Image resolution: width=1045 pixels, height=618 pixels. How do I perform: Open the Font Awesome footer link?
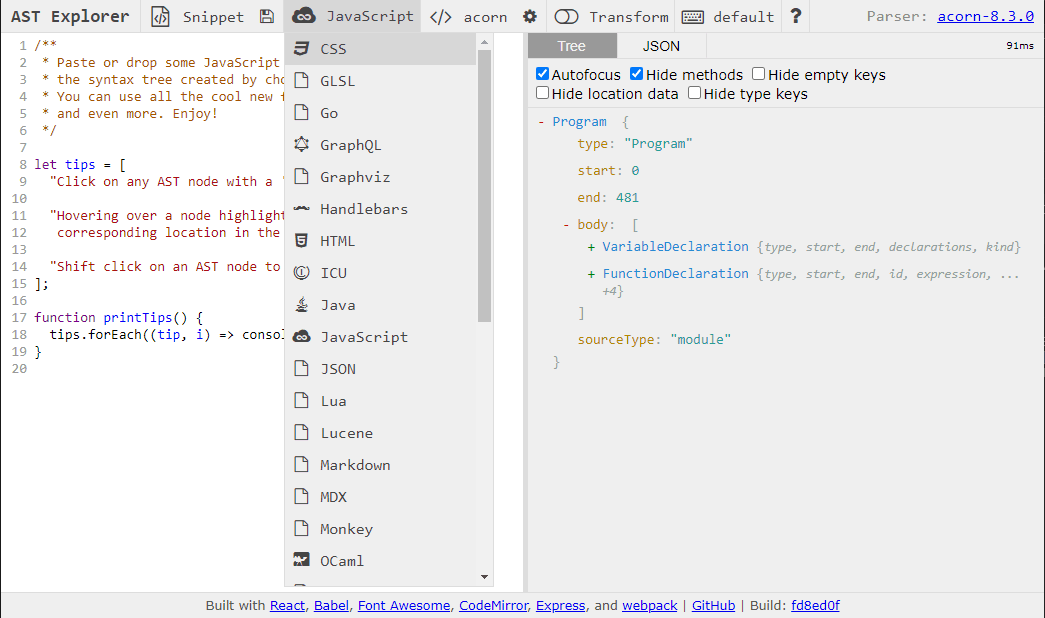point(404,605)
